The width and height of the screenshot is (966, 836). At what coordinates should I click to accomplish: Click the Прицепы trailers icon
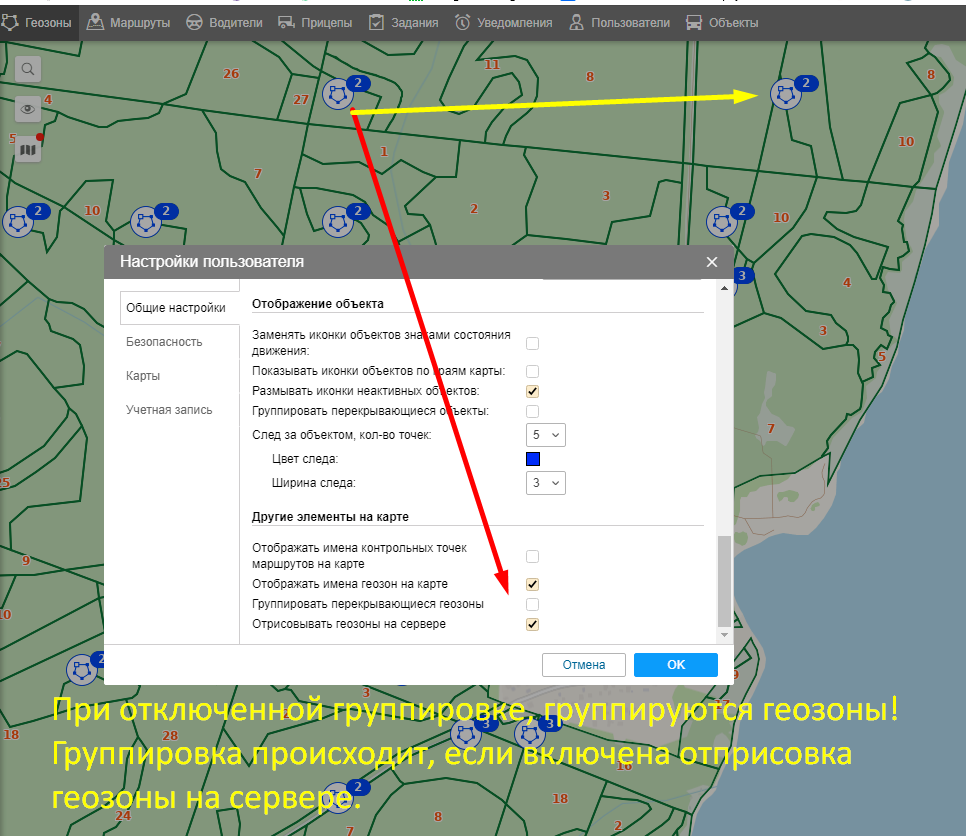coord(285,22)
